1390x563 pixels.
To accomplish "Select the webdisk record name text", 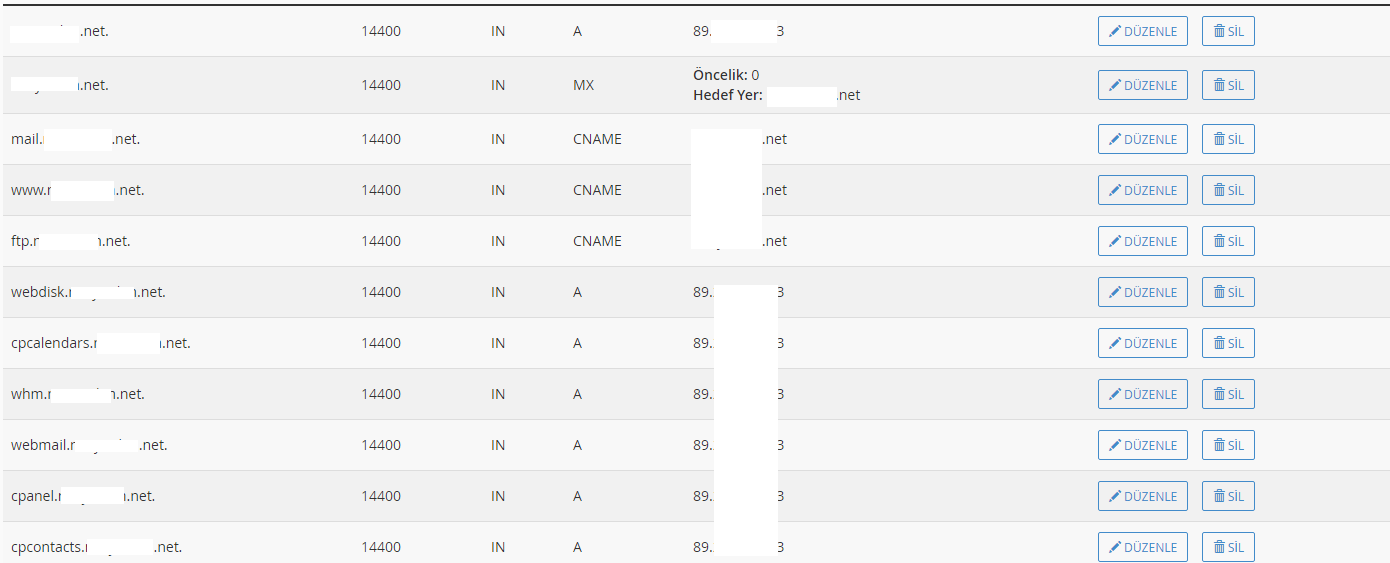I will [88, 292].
